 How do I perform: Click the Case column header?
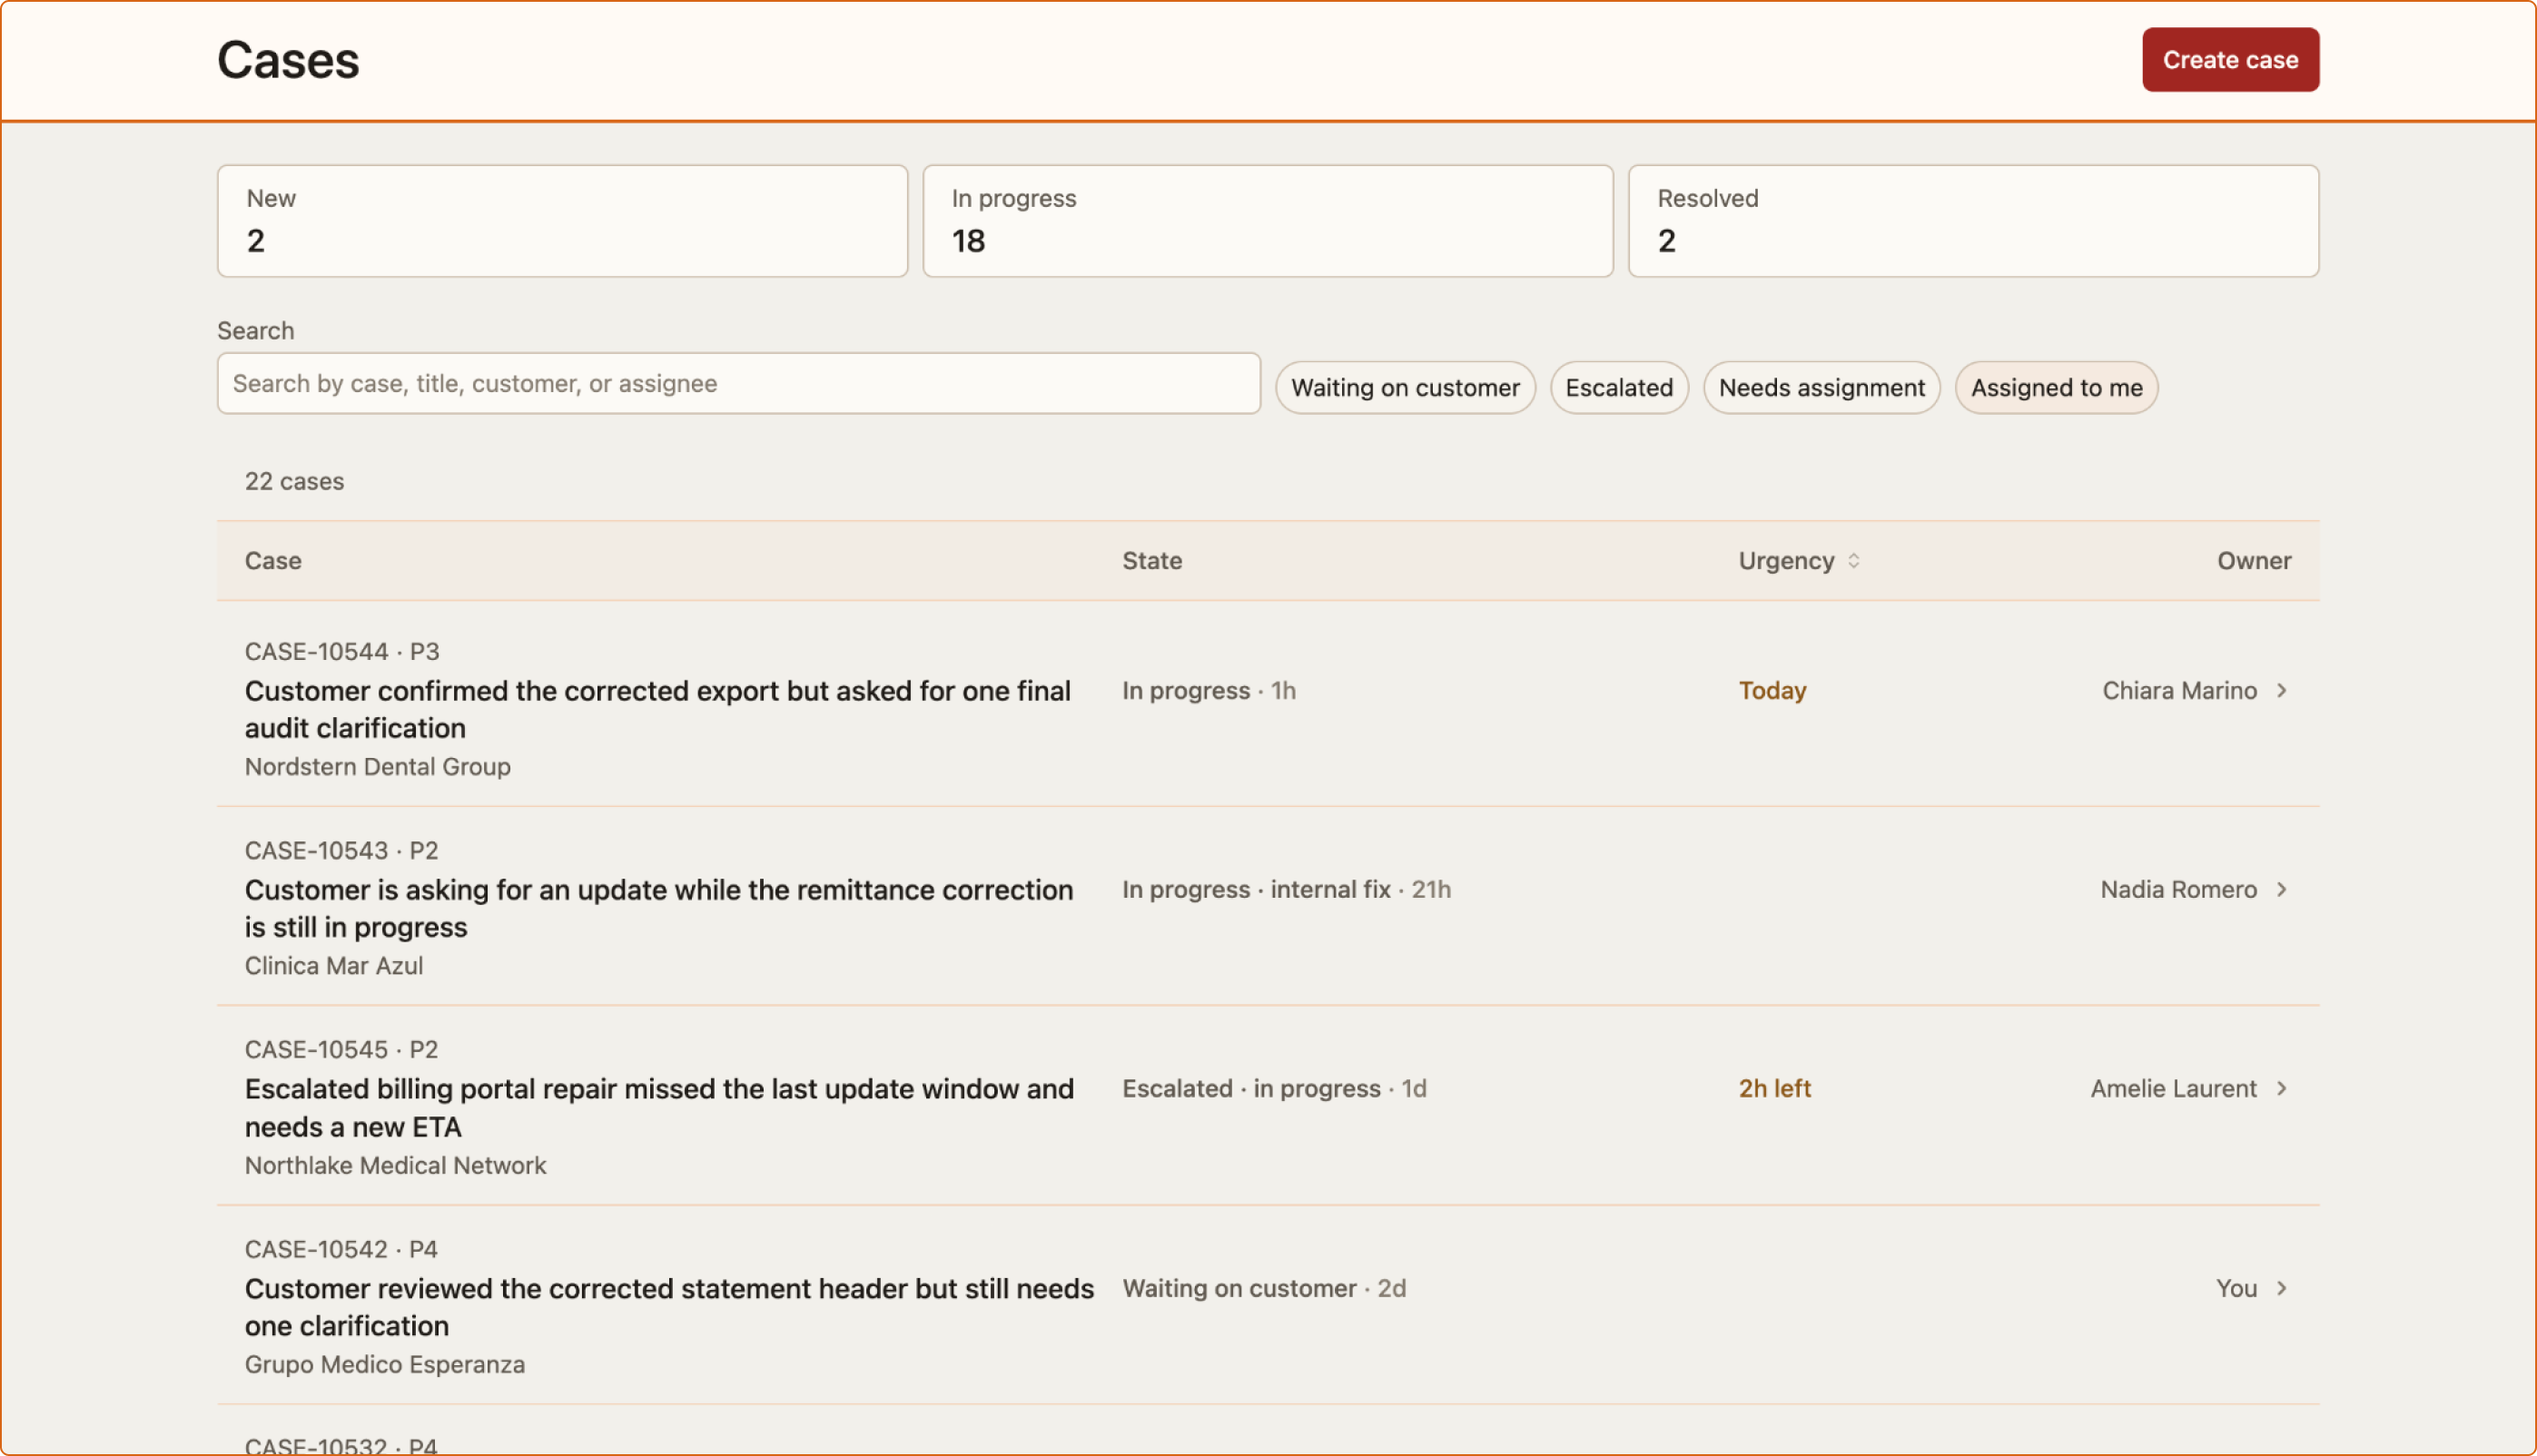click(273, 561)
